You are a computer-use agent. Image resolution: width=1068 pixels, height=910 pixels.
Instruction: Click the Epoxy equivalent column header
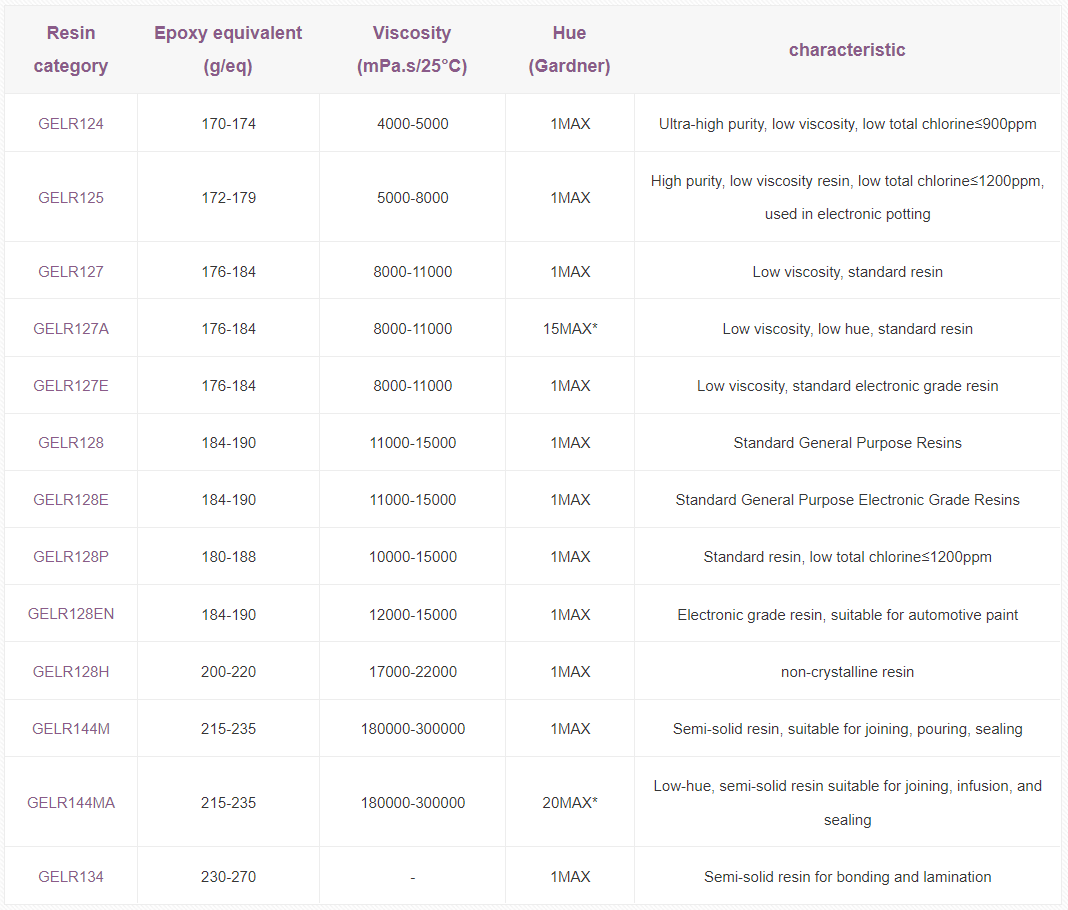pyautogui.click(x=228, y=50)
